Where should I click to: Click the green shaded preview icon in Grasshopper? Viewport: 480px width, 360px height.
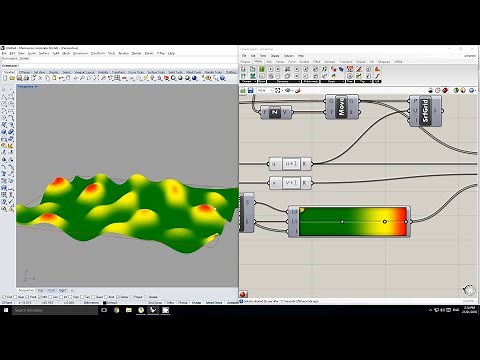pyautogui.click(x=456, y=90)
